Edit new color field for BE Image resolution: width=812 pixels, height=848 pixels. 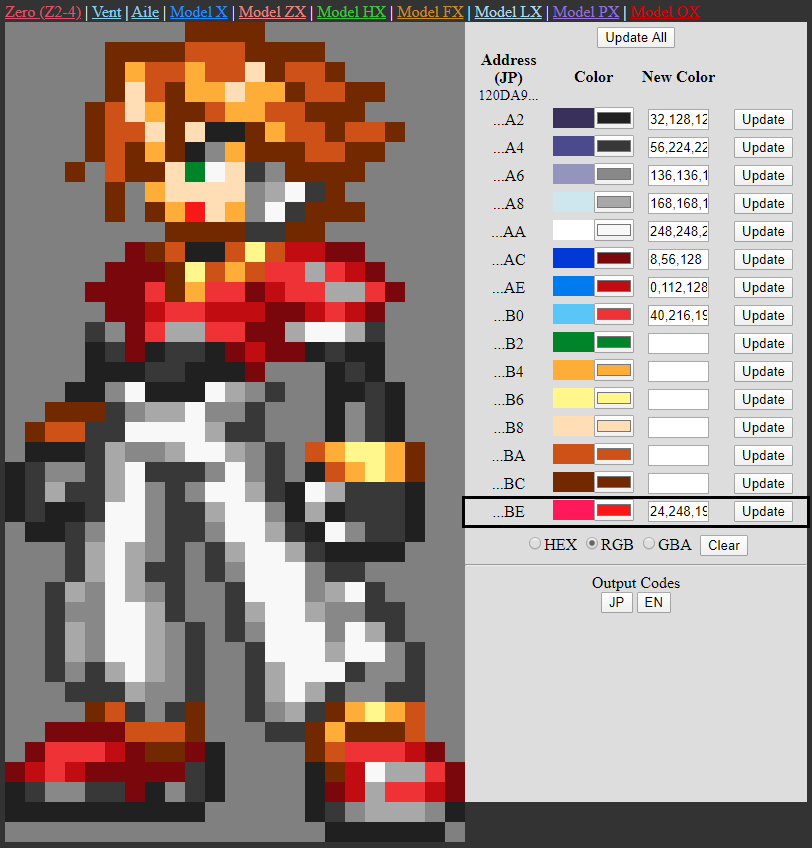click(678, 512)
